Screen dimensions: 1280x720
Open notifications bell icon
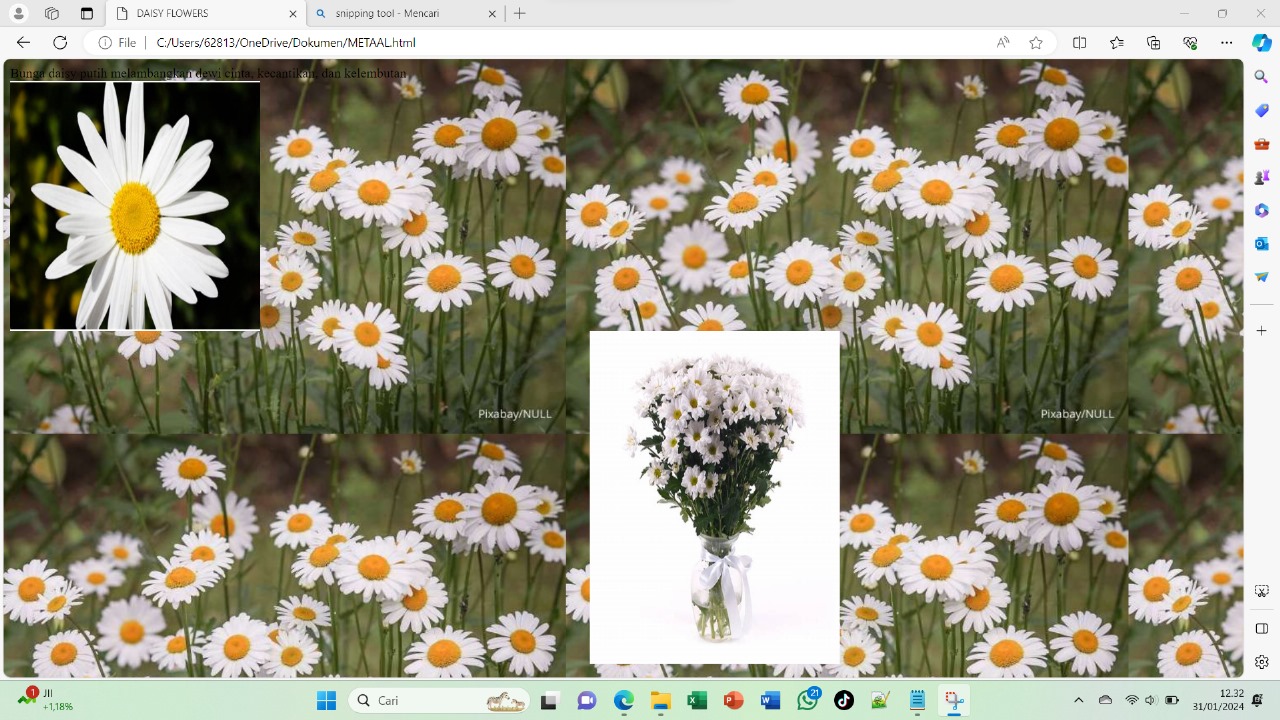(x=1258, y=700)
